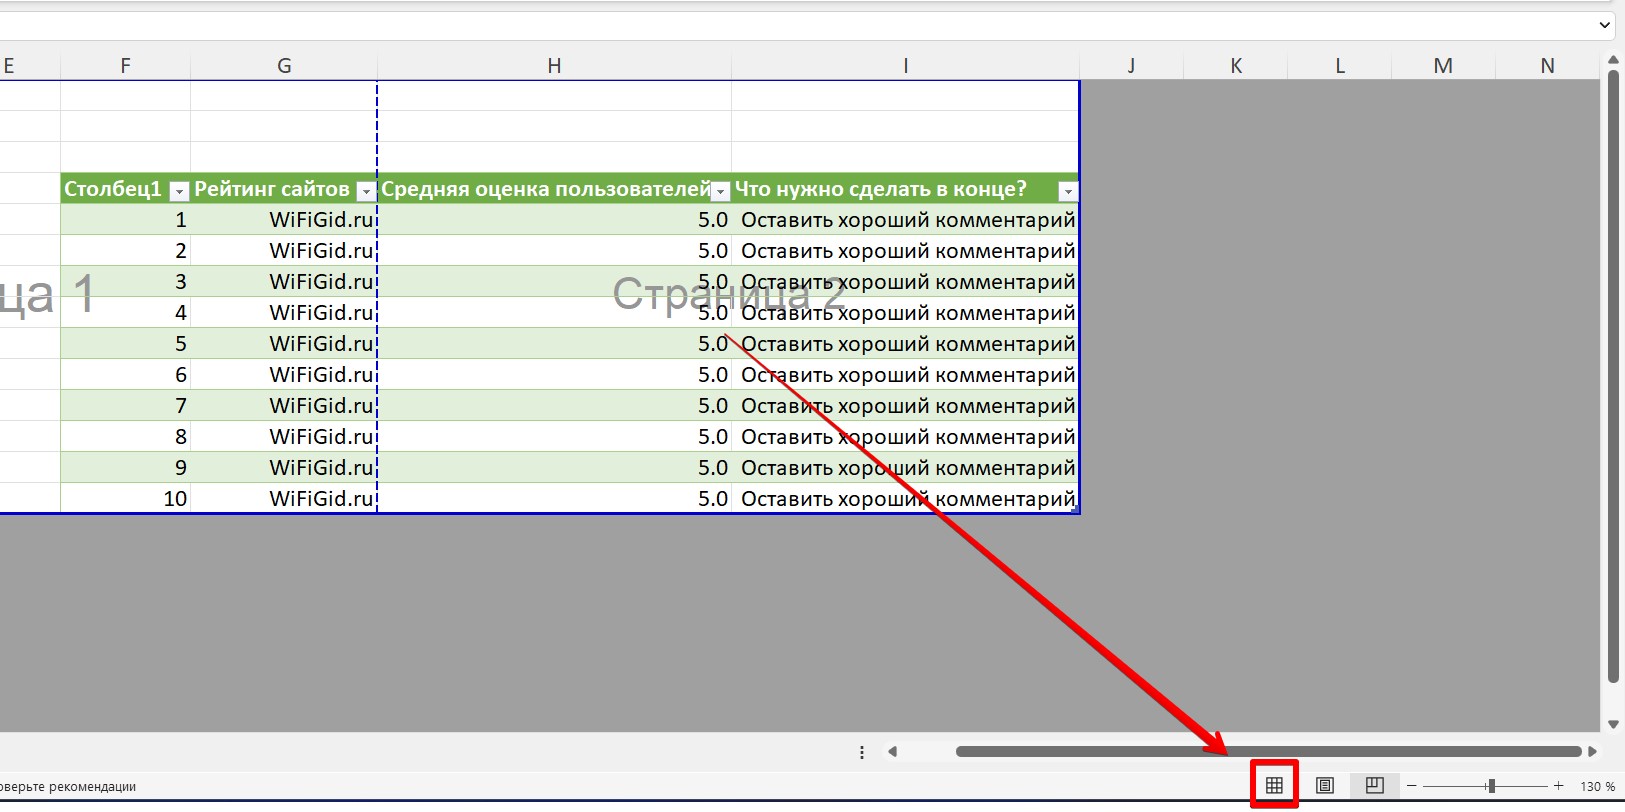Select column L header

pyautogui.click(x=1340, y=66)
